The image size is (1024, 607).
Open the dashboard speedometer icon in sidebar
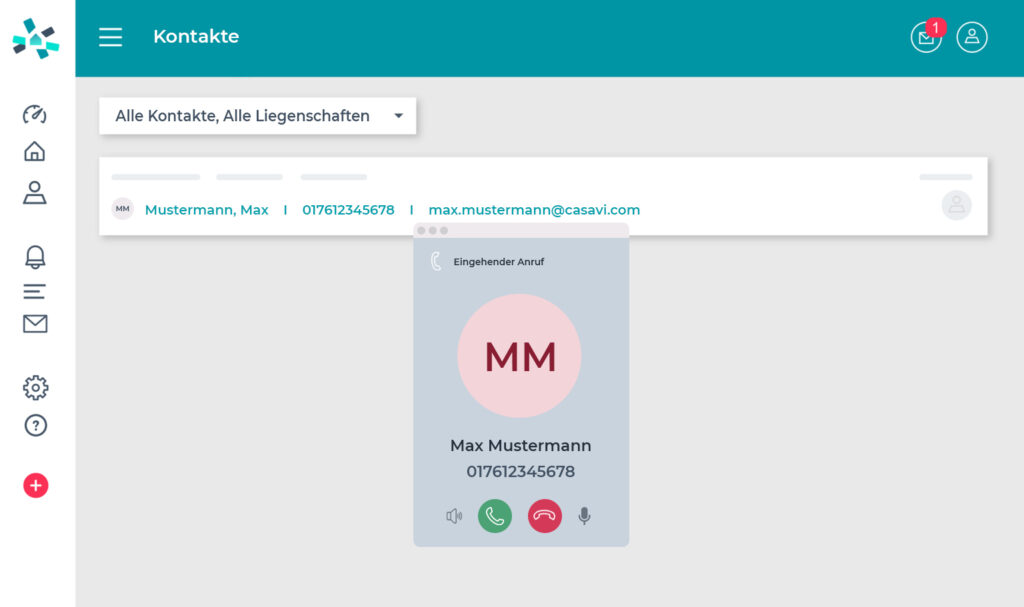[35, 114]
